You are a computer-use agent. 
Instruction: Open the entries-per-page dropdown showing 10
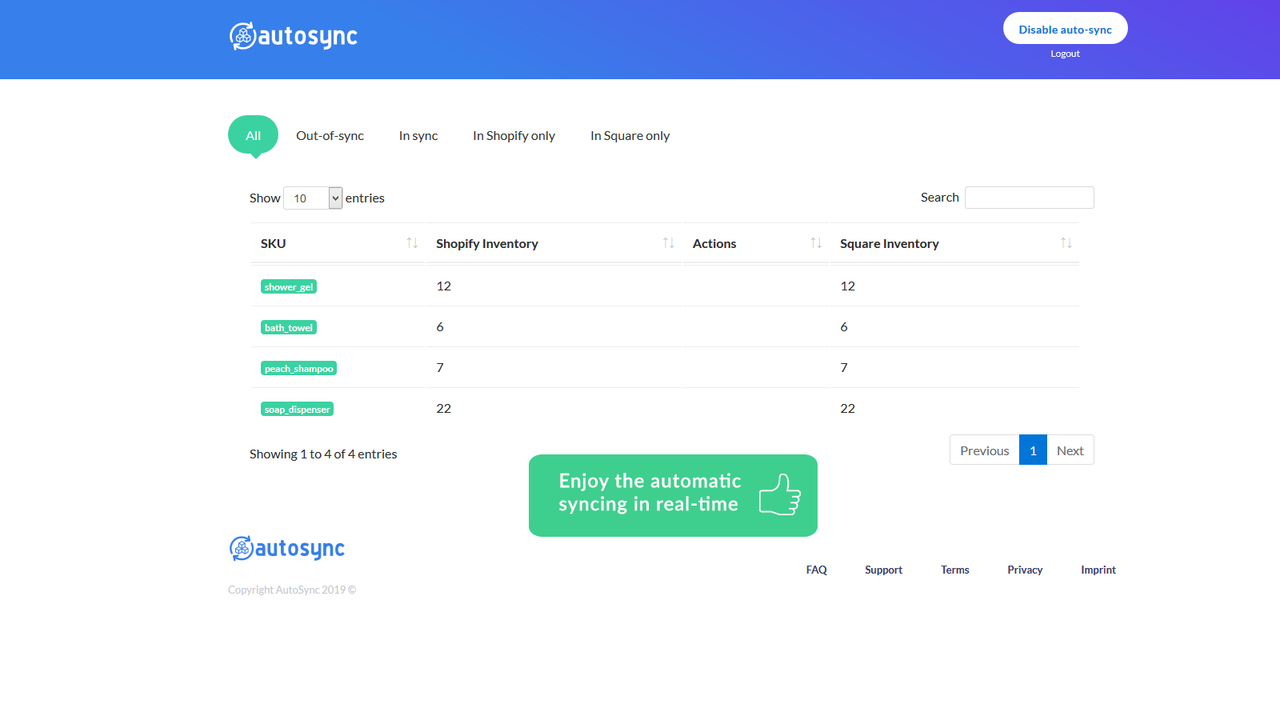[x=313, y=198]
